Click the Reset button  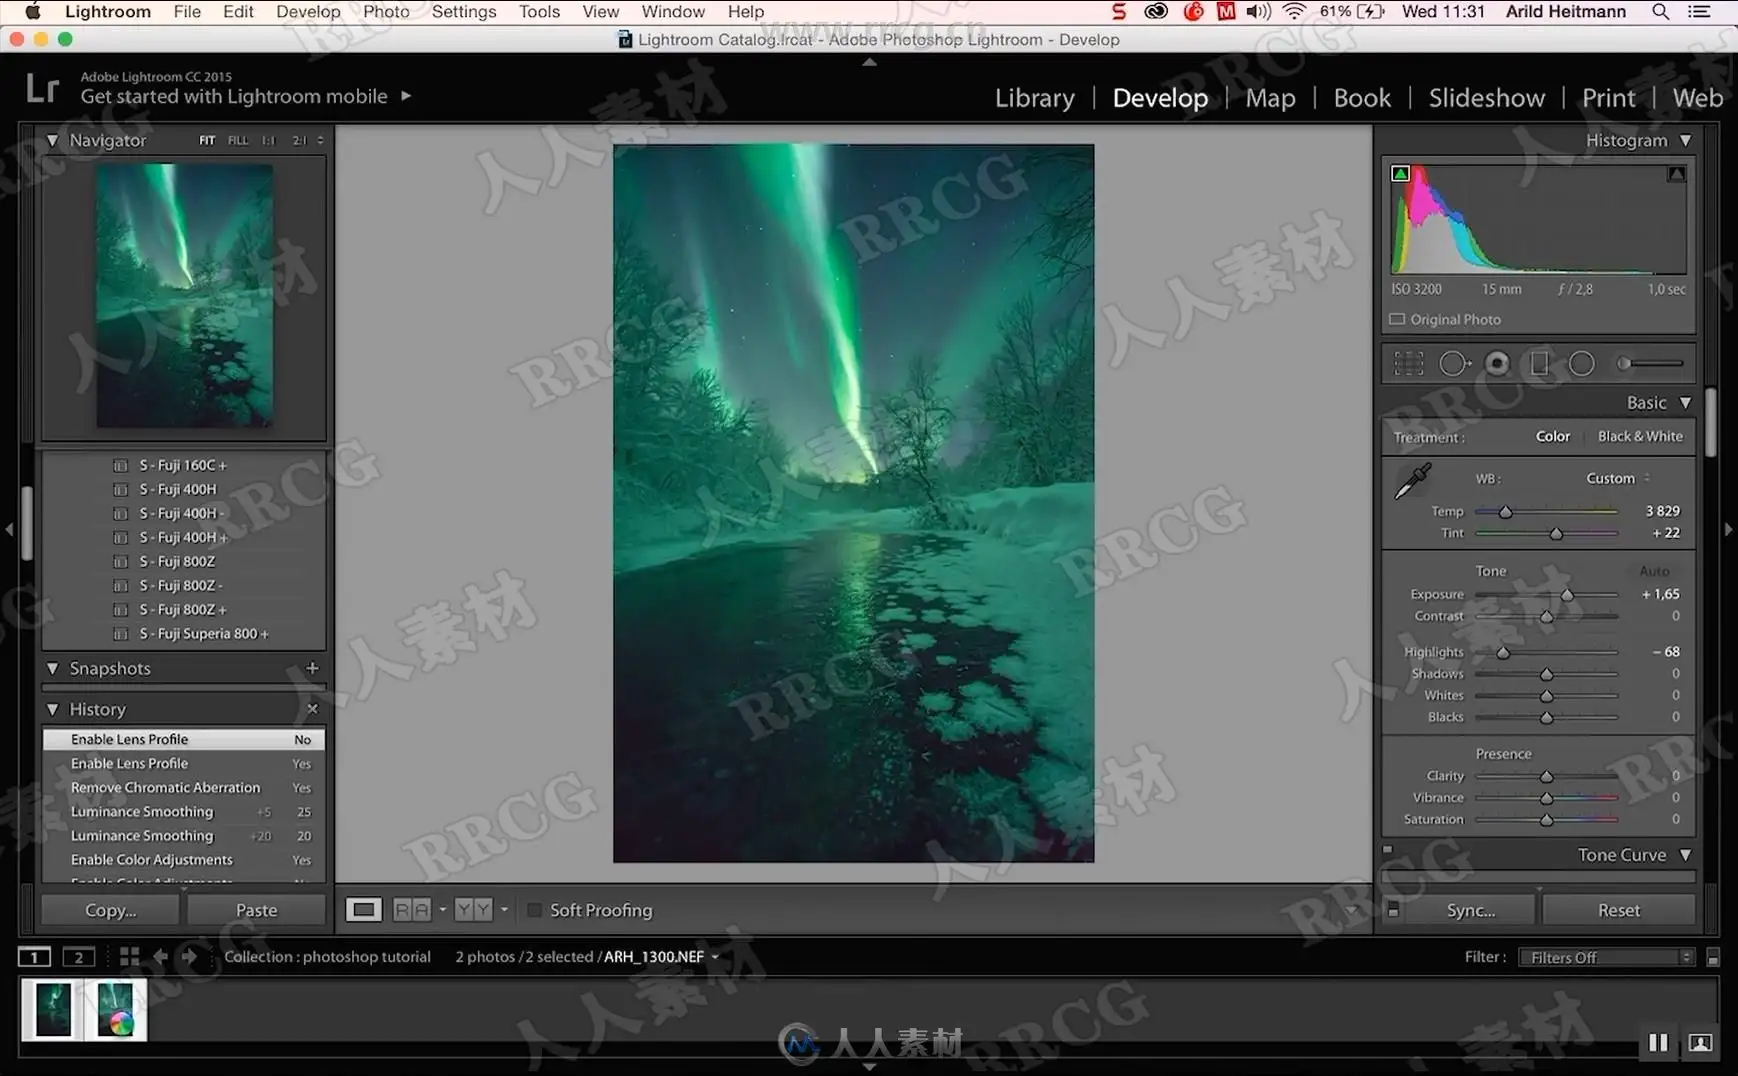pos(1618,910)
